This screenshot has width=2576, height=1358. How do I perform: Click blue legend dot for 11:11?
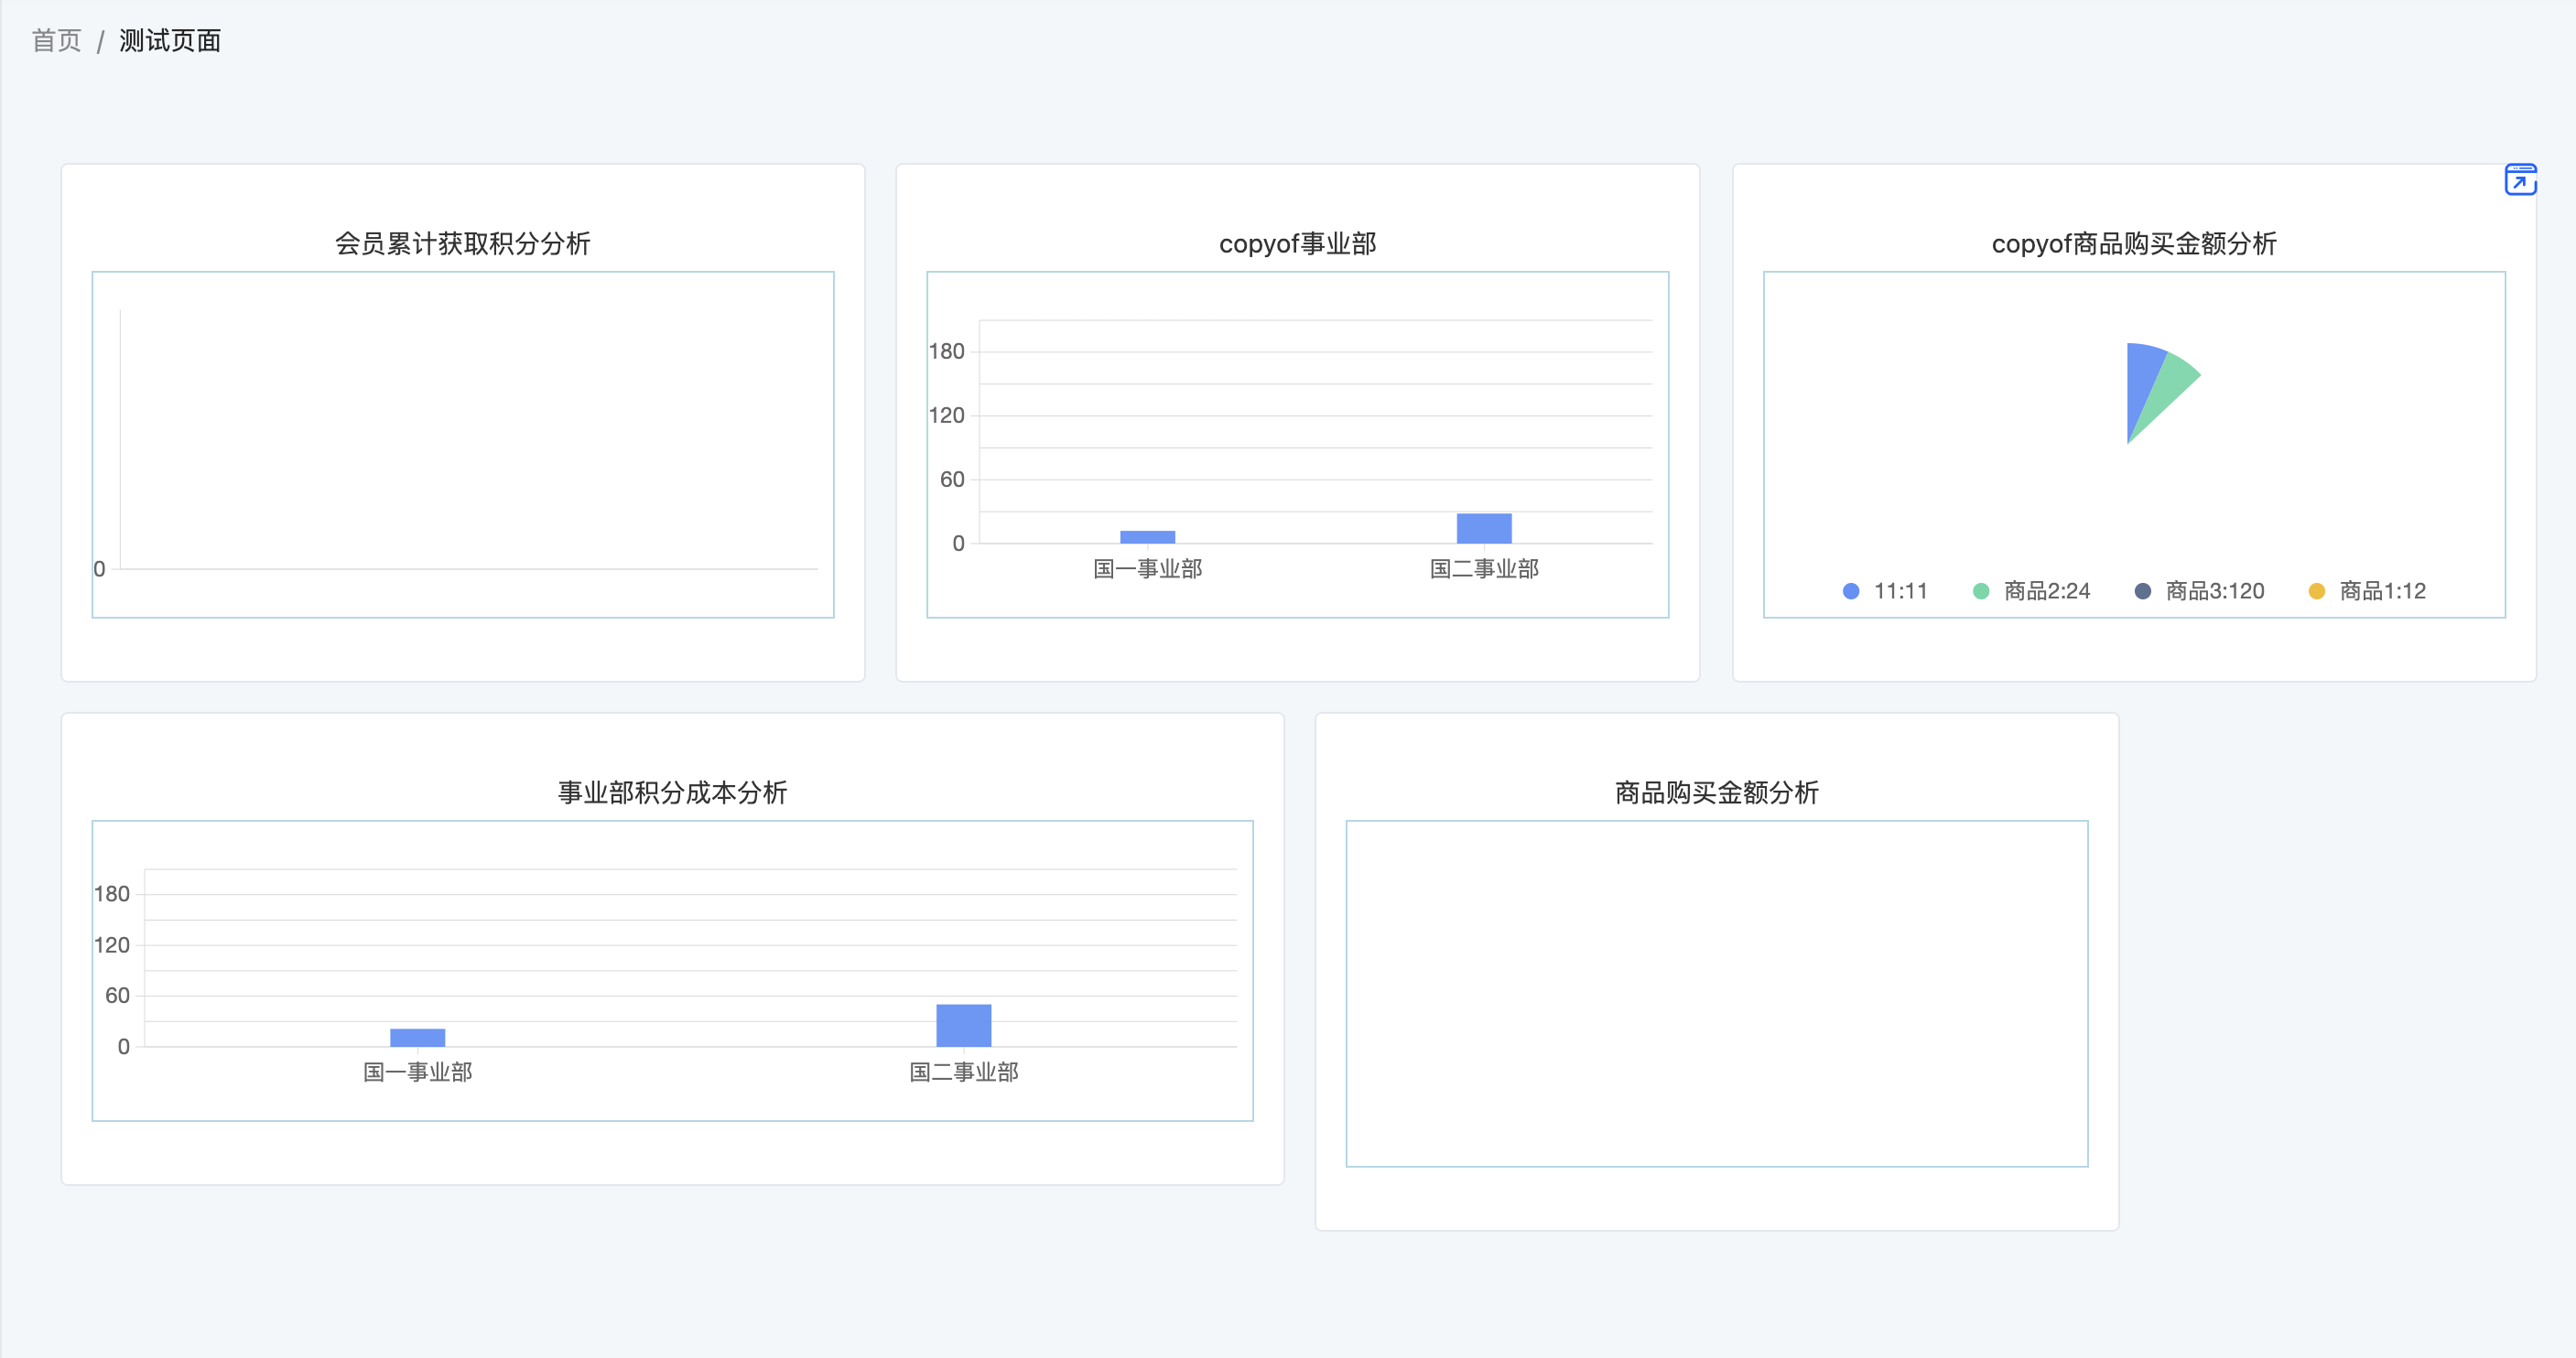[1851, 591]
